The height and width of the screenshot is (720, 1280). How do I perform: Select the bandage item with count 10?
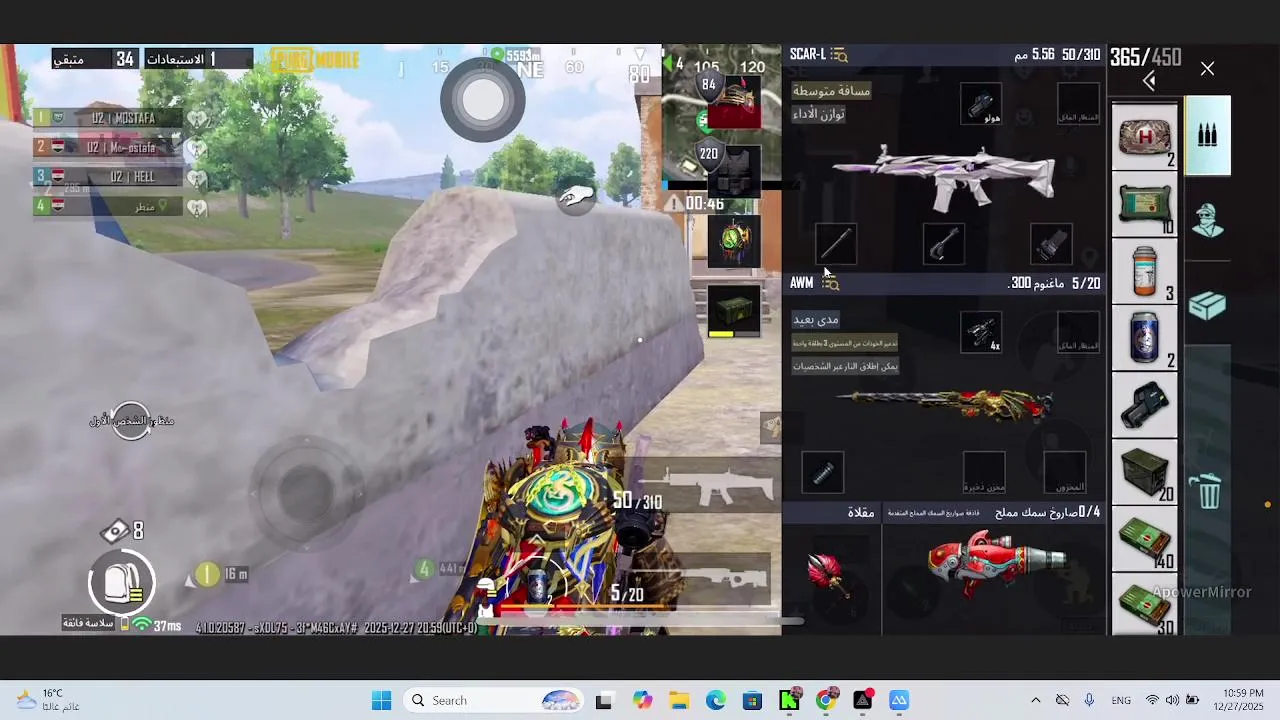point(1145,204)
